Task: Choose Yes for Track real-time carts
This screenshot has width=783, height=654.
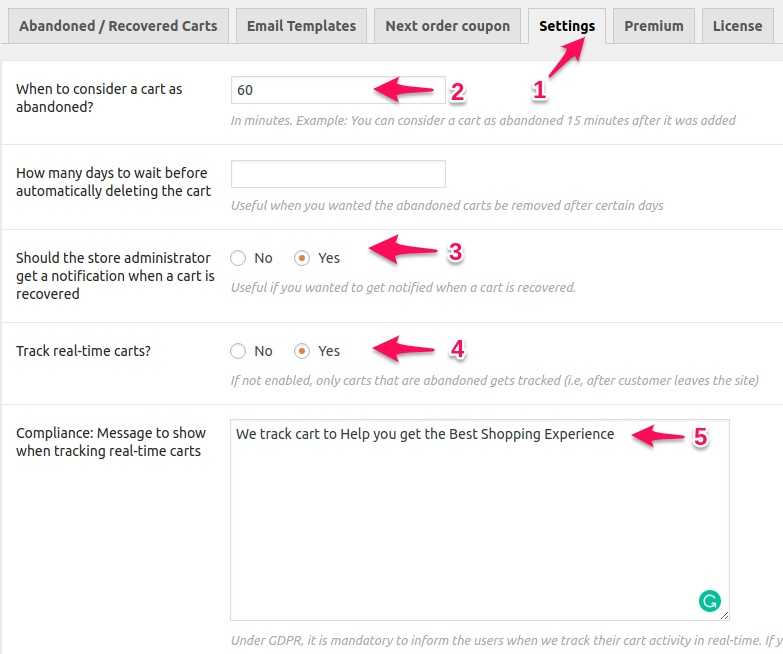Action: click(302, 351)
